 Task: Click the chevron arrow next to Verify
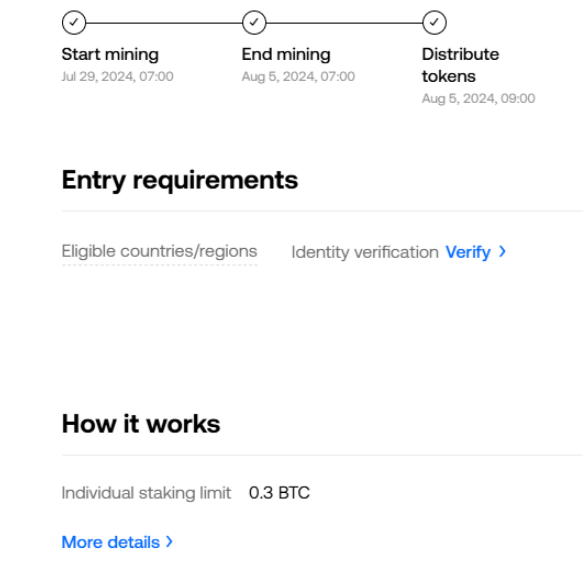point(502,252)
